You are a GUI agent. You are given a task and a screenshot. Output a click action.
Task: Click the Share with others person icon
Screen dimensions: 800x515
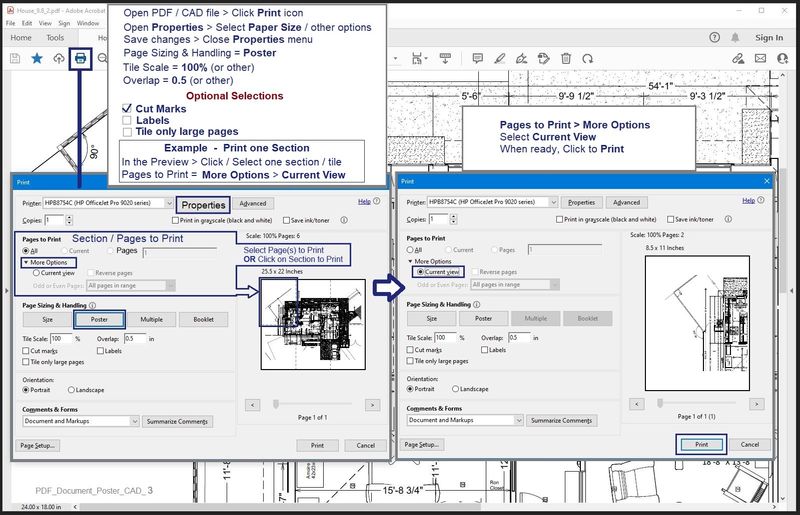[783, 59]
